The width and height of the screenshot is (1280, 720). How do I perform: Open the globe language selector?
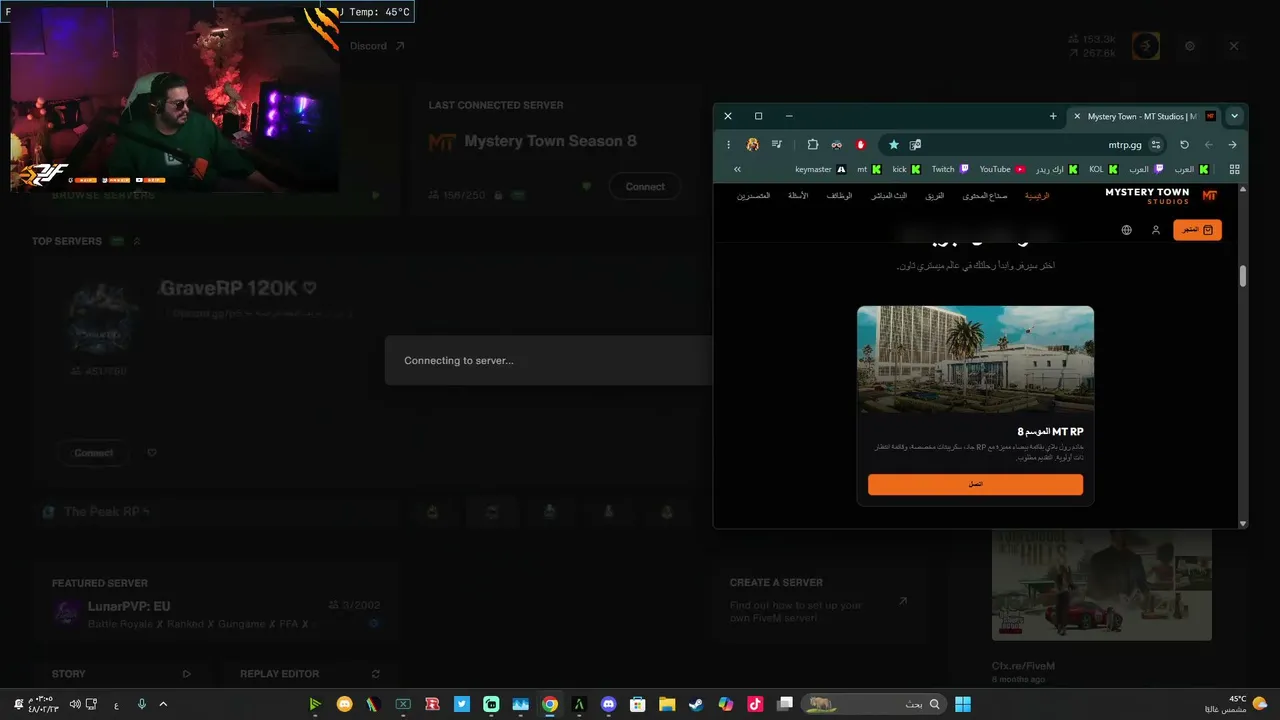tap(1127, 230)
